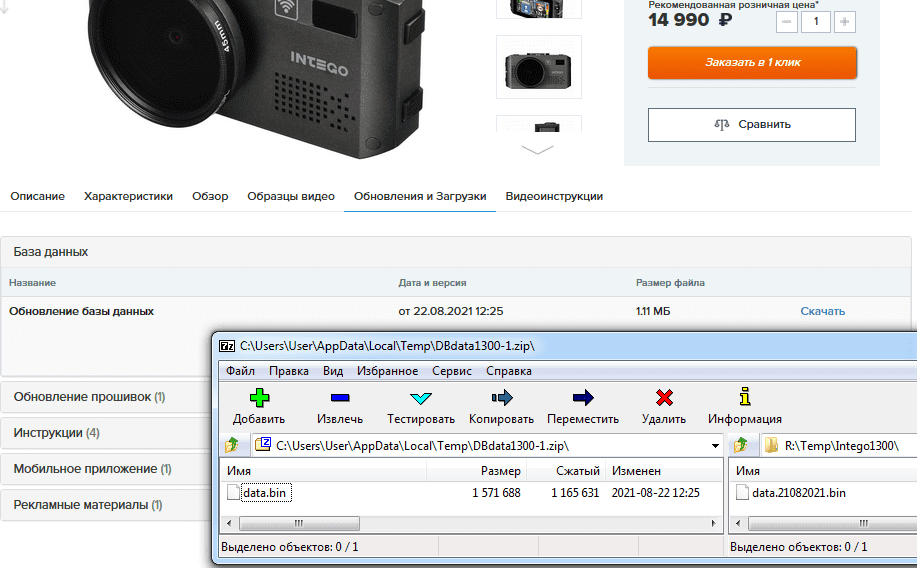Click the Move (Переместить) arrow icon

point(582,398)
